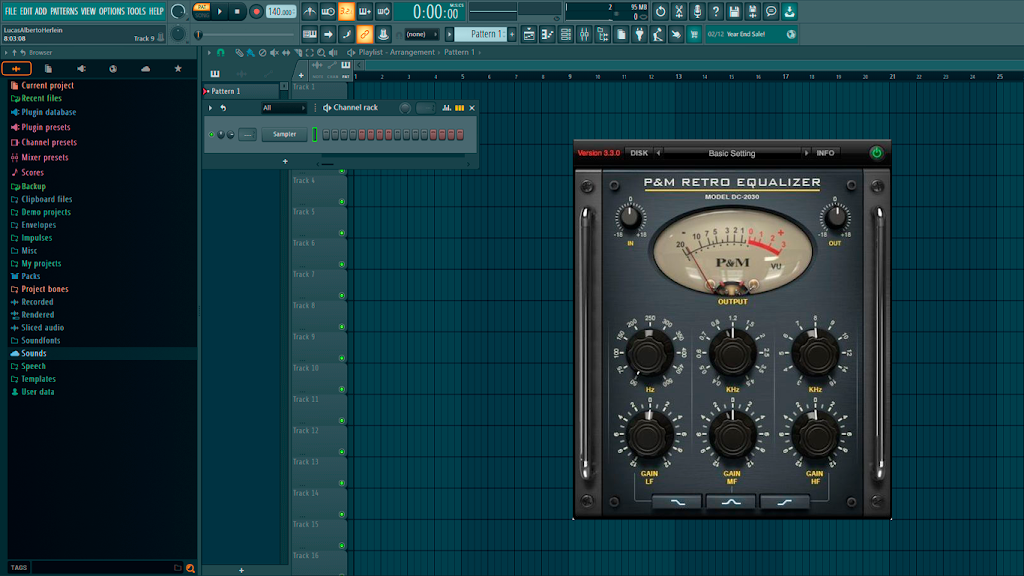Open the FILE menu

(10, 11)
